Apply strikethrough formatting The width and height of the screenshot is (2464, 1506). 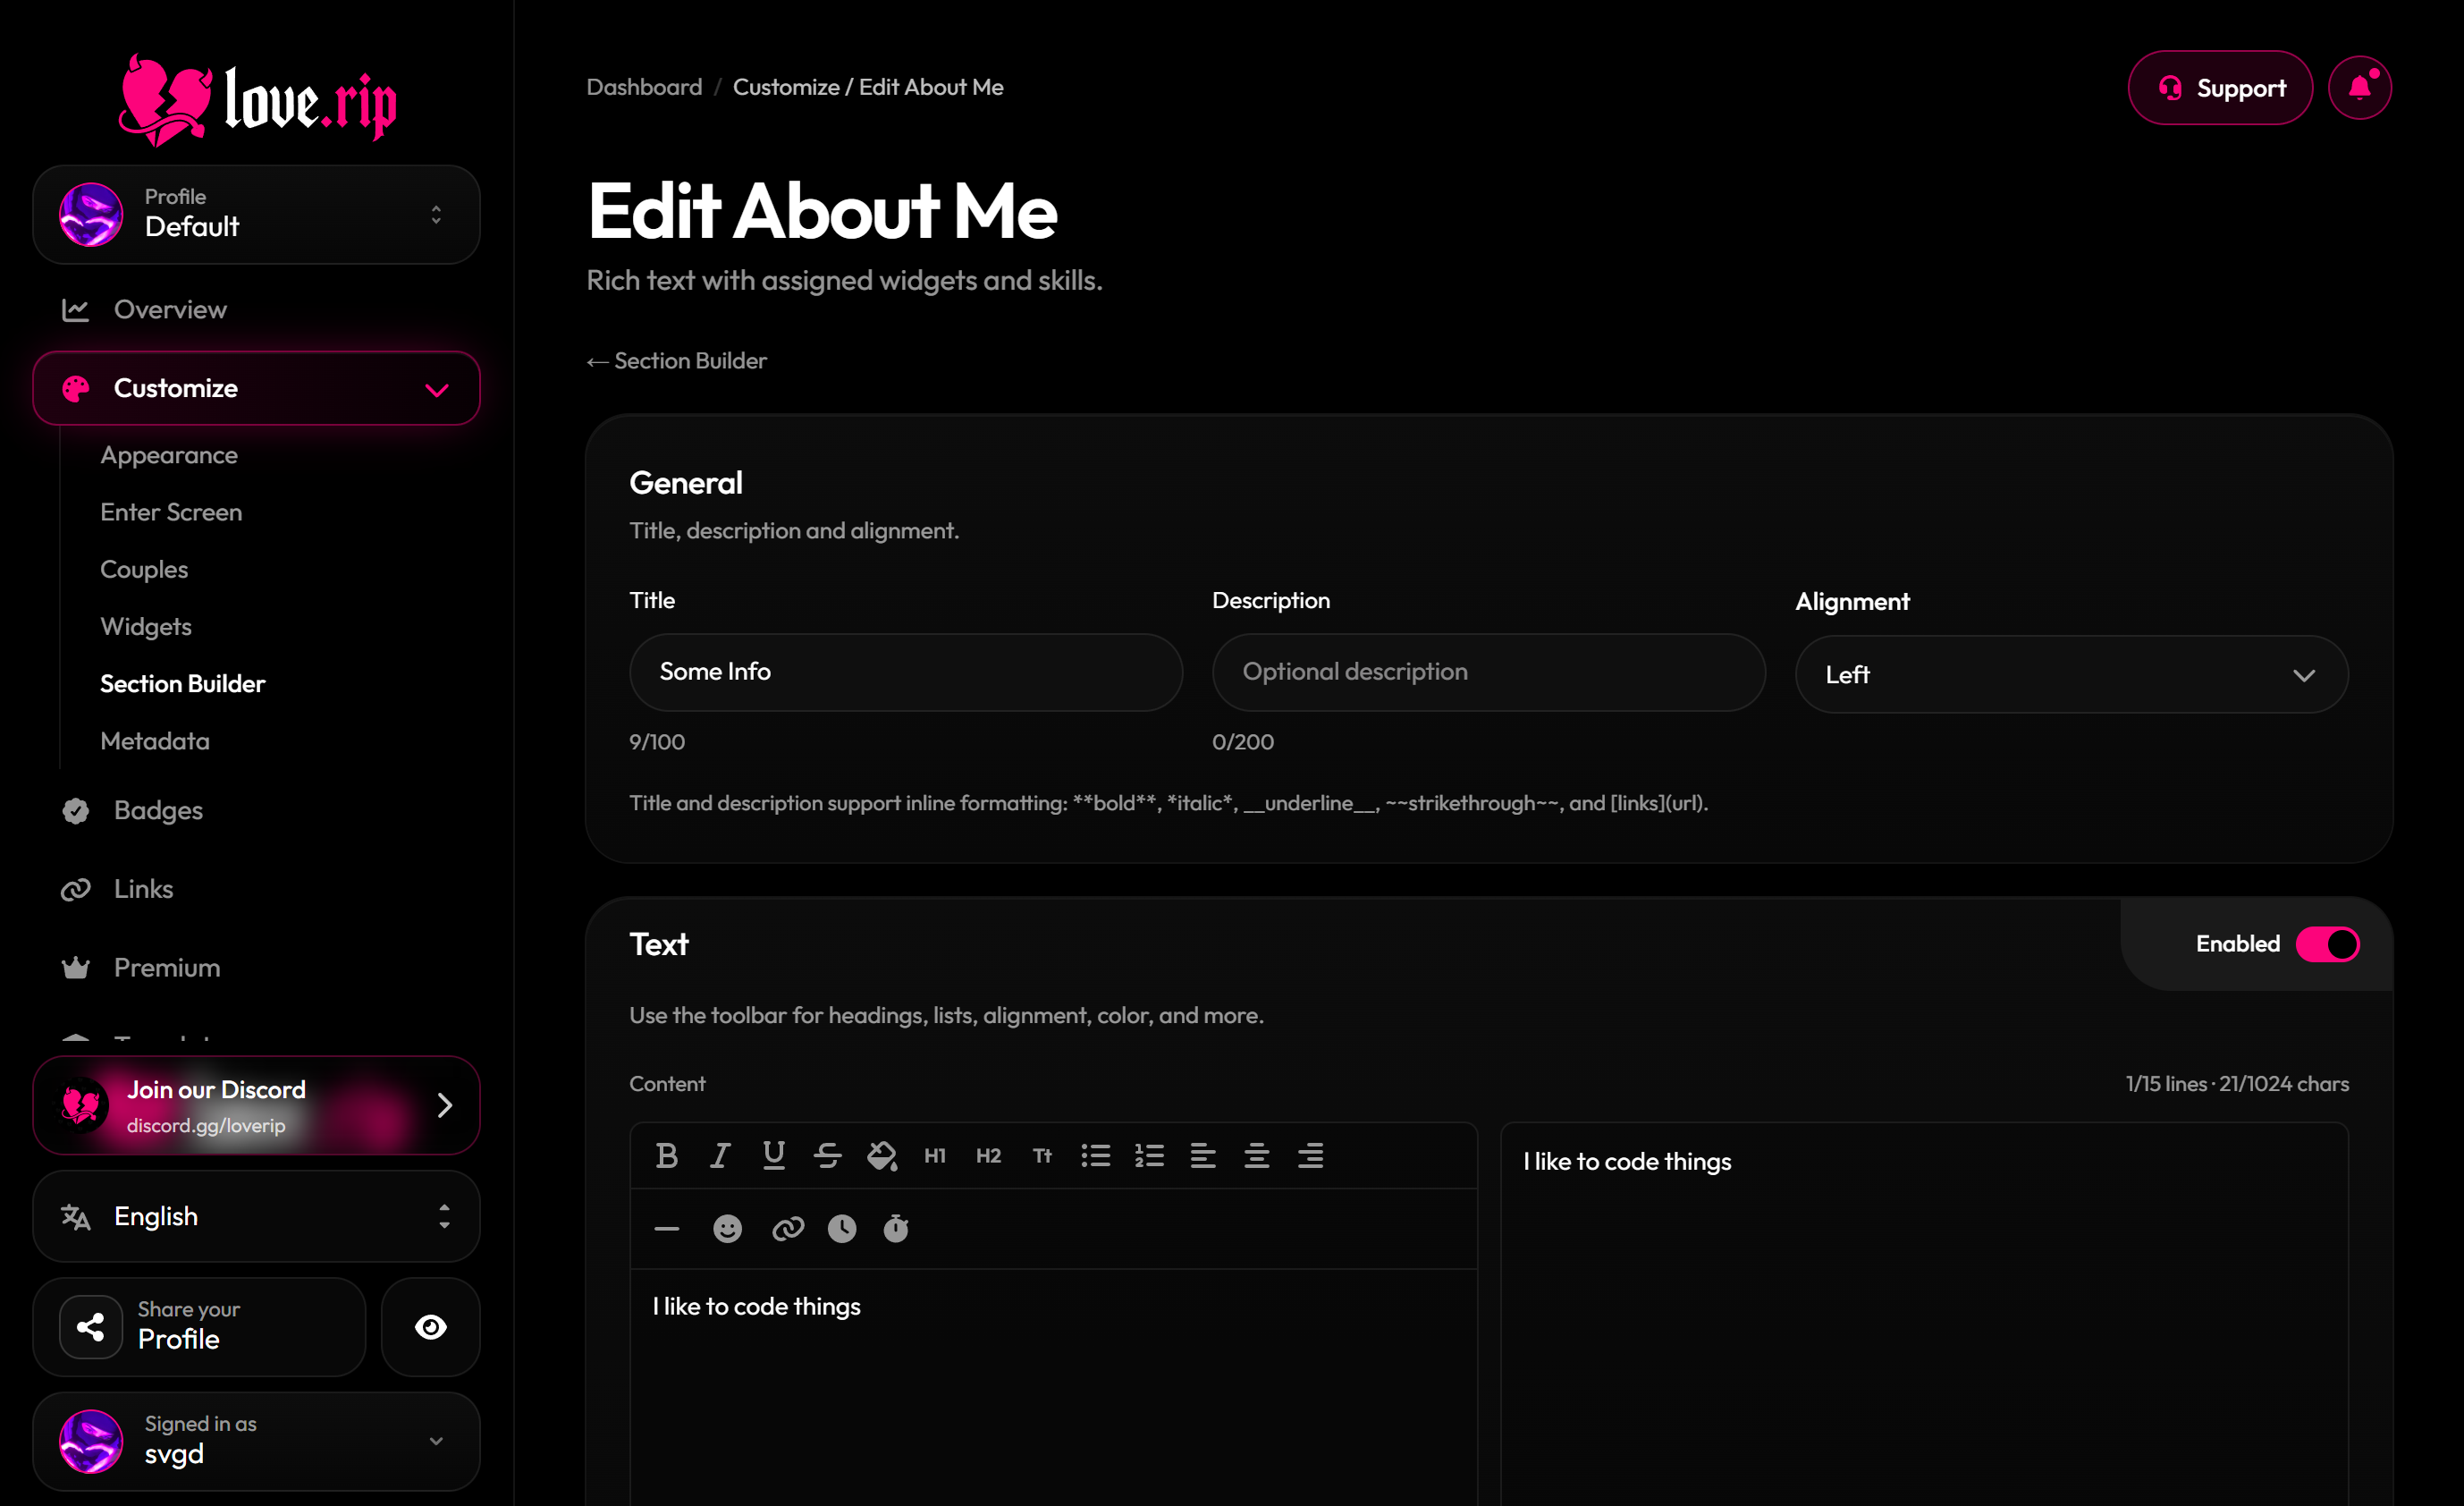point(827,1156)
